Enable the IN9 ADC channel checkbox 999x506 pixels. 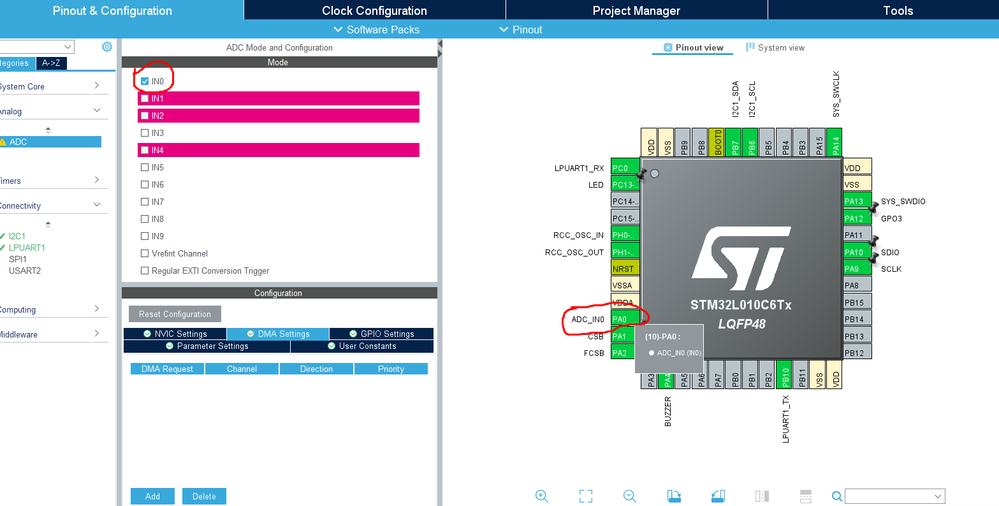coord(145,236)
